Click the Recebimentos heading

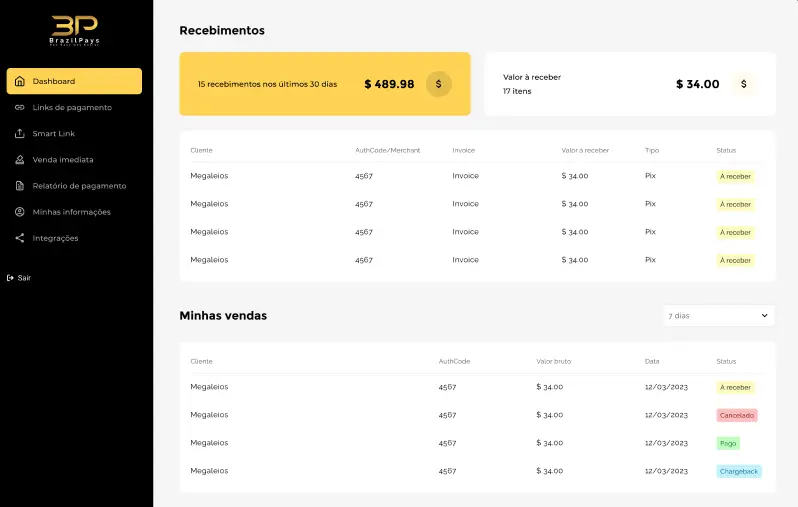pyautogui.click(x=222, y=31)
